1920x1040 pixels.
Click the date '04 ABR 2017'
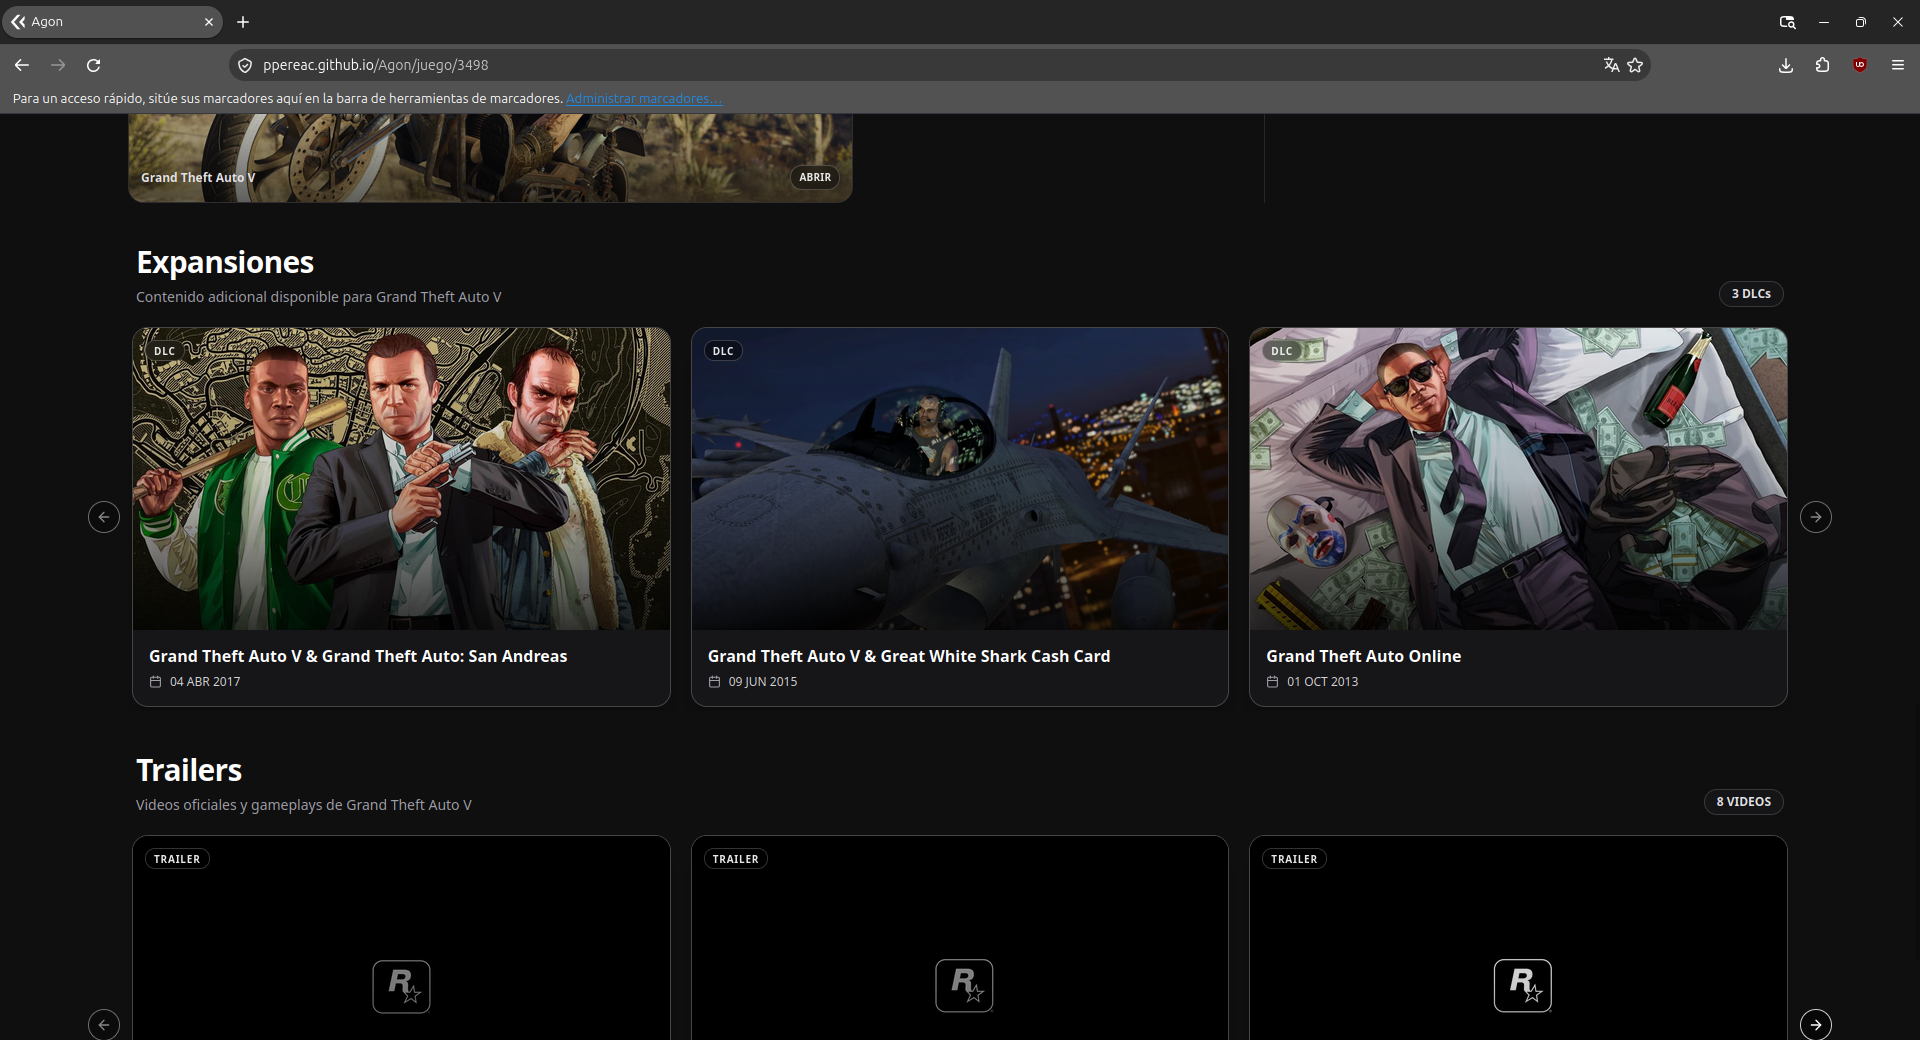tap(205, 682)
